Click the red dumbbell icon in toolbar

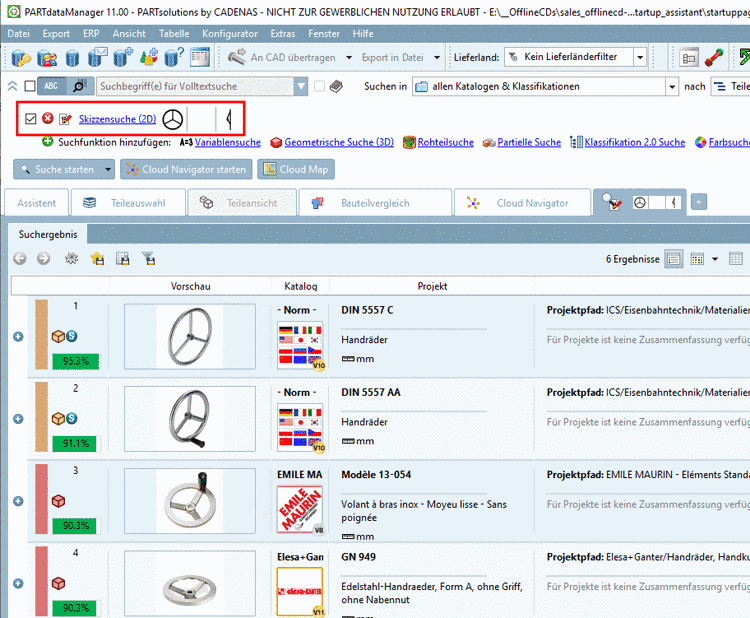coord(714,57)
